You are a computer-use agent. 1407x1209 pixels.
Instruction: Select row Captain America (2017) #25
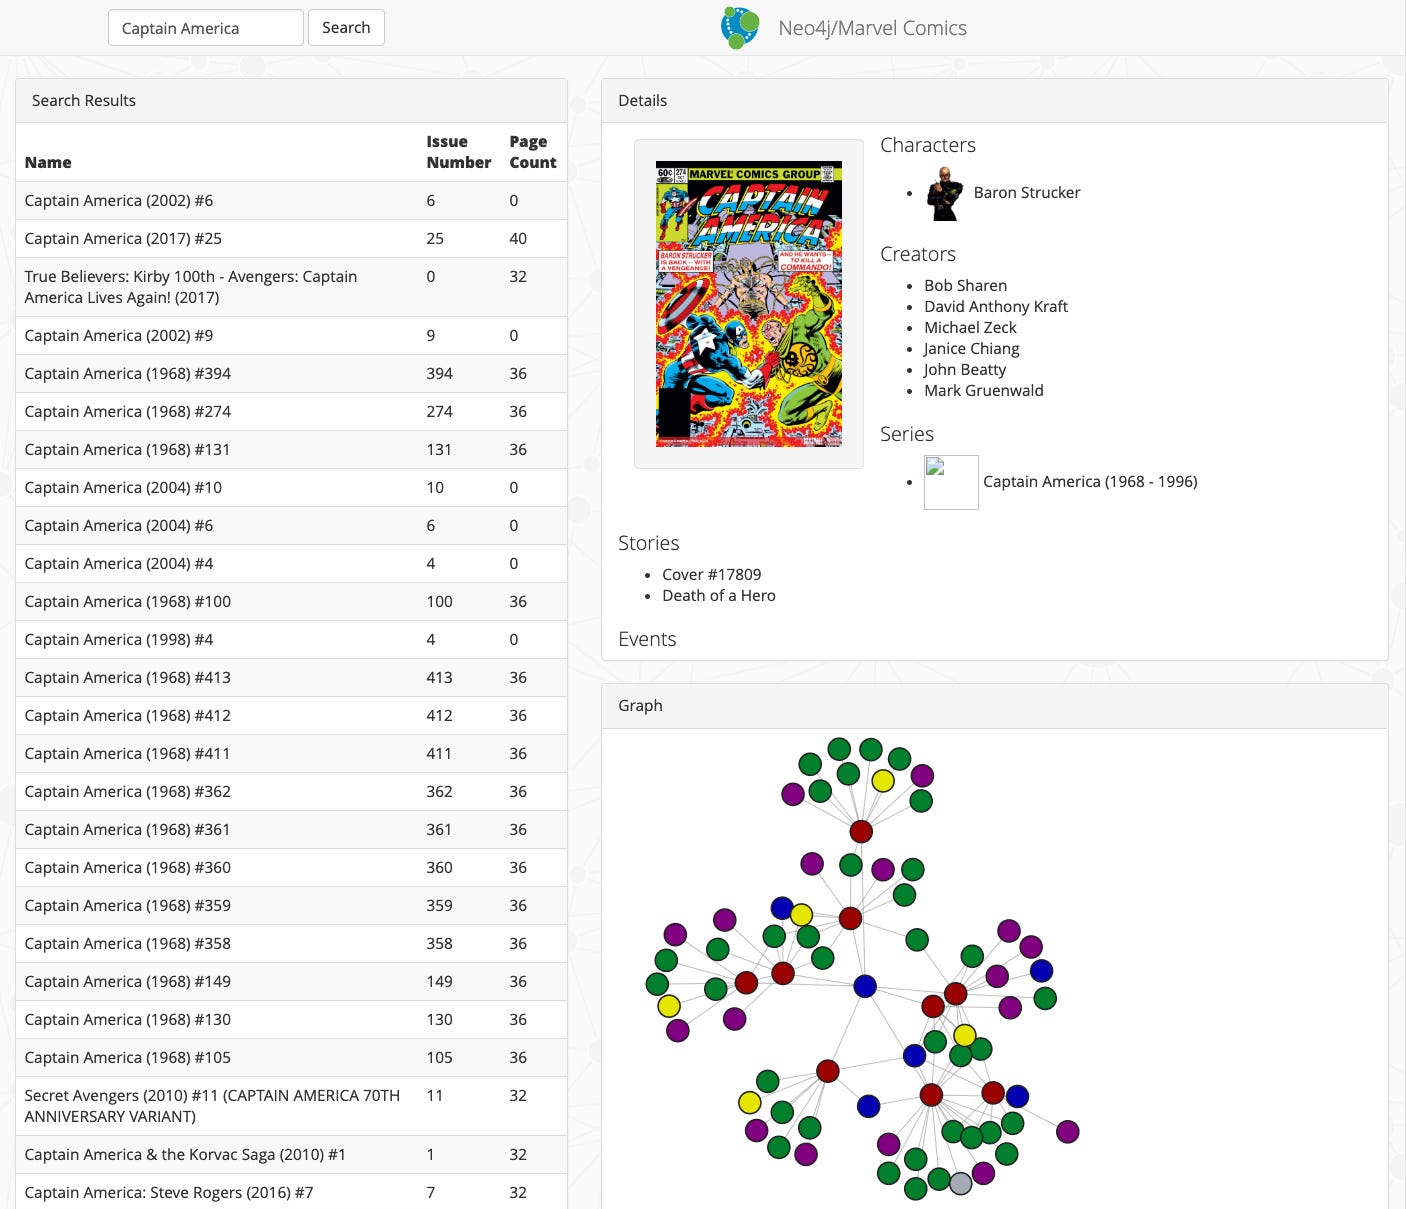pyautogui.click(x=291, y=239)
